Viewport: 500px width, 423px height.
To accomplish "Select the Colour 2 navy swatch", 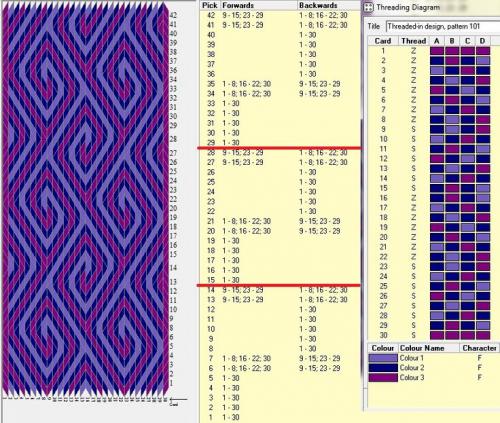I will tap(383, 368).
